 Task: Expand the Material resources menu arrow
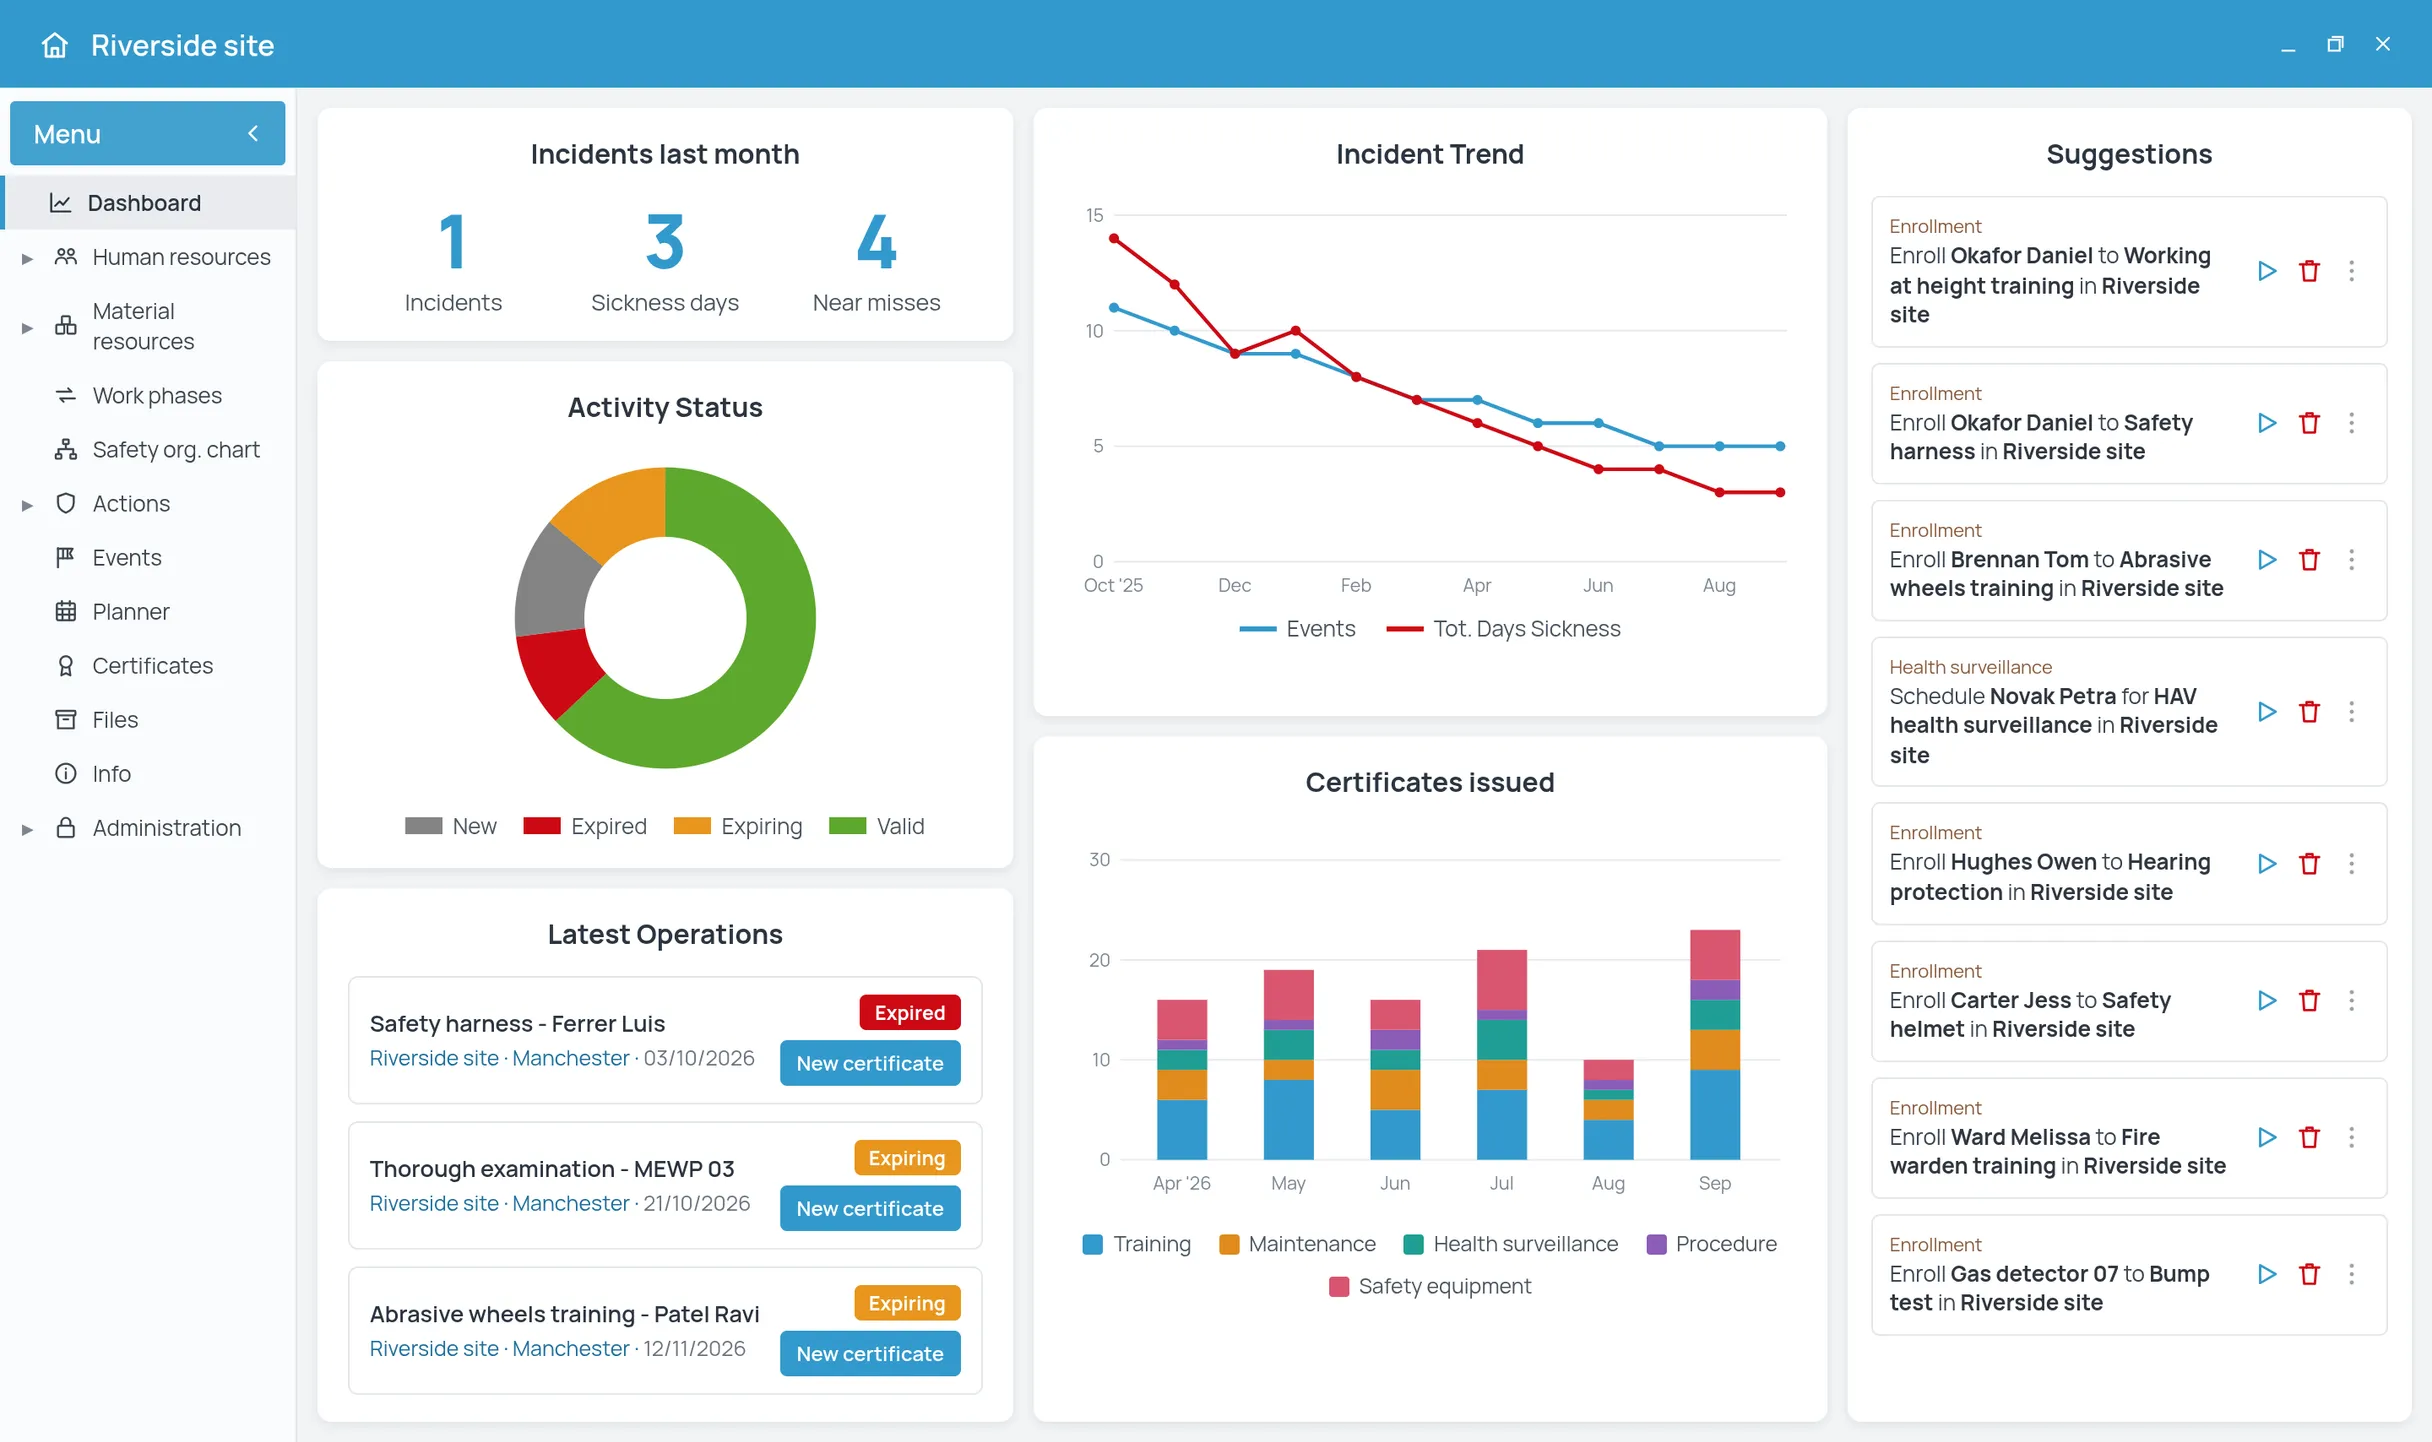tap(28, 327)
